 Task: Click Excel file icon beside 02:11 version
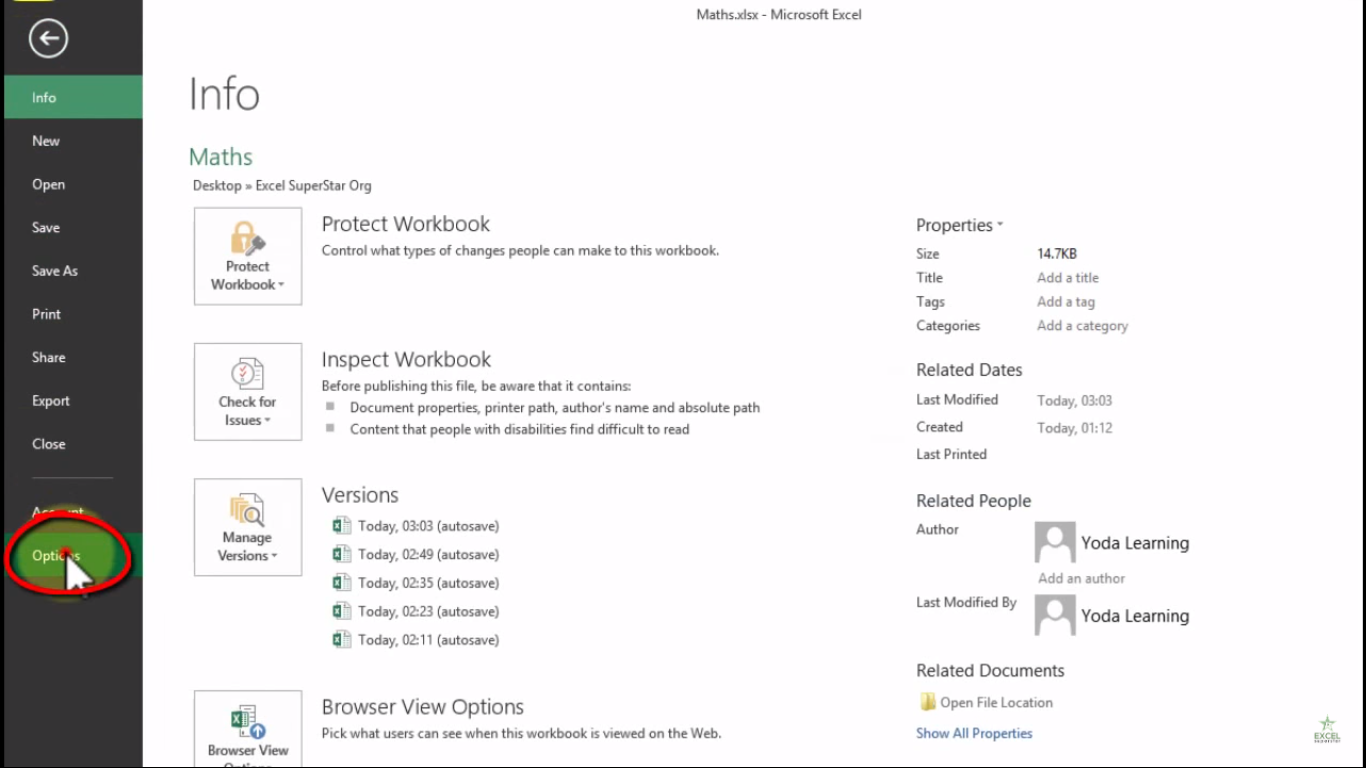tap(342, 639)
